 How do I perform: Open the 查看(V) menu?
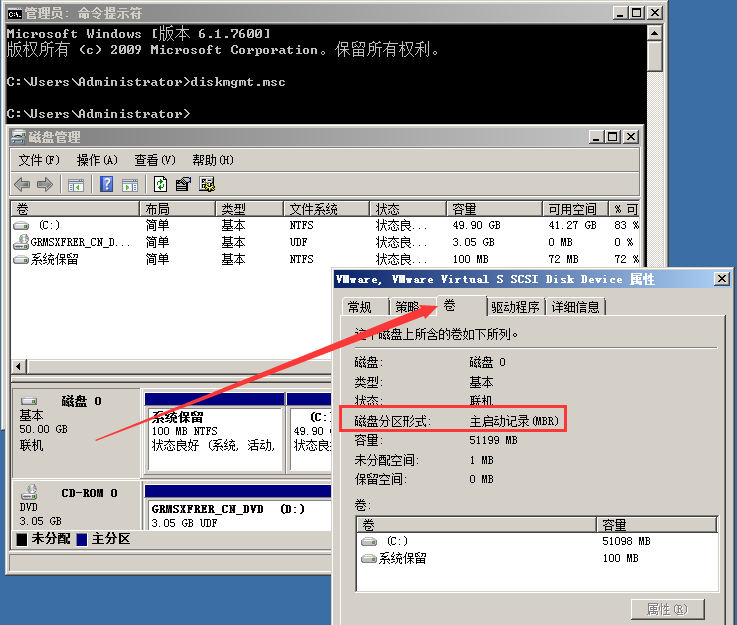coord(155,160)
